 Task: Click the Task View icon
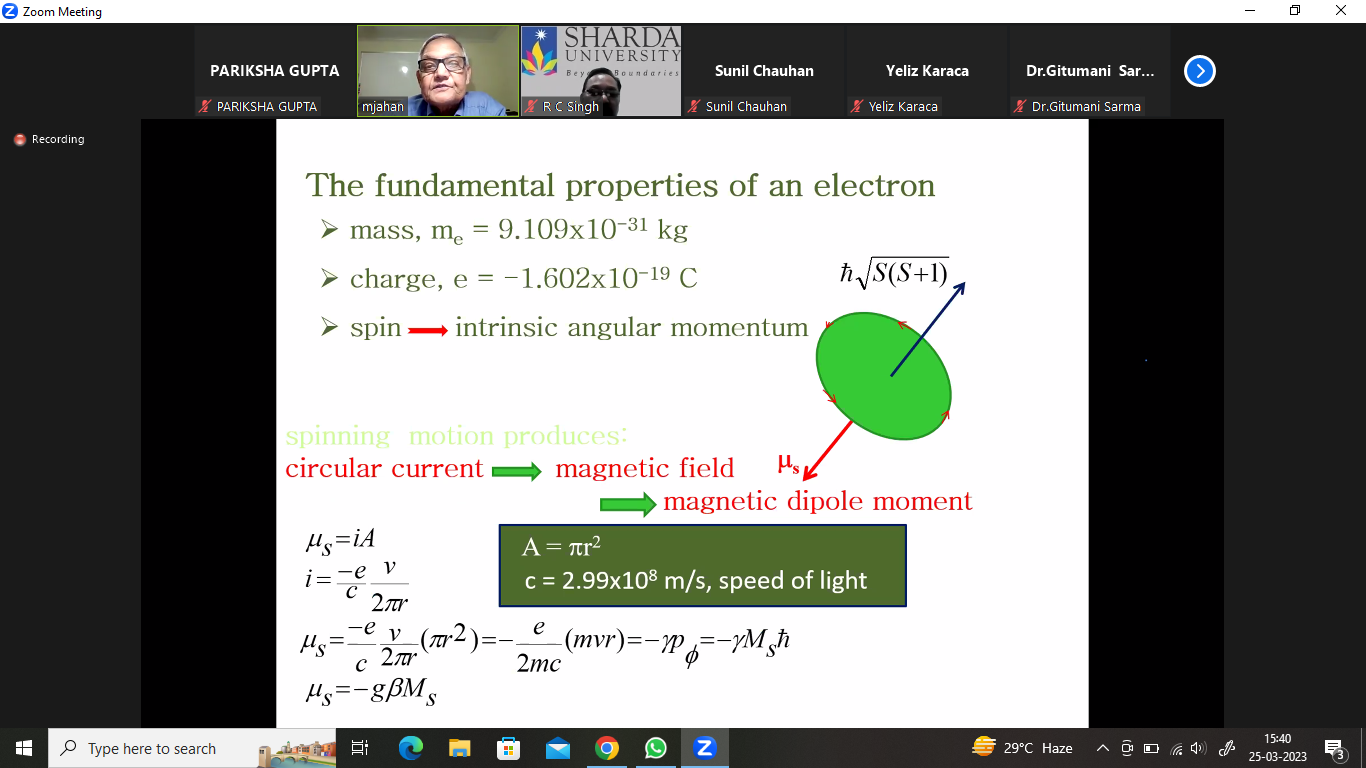(x=360, y=748)
